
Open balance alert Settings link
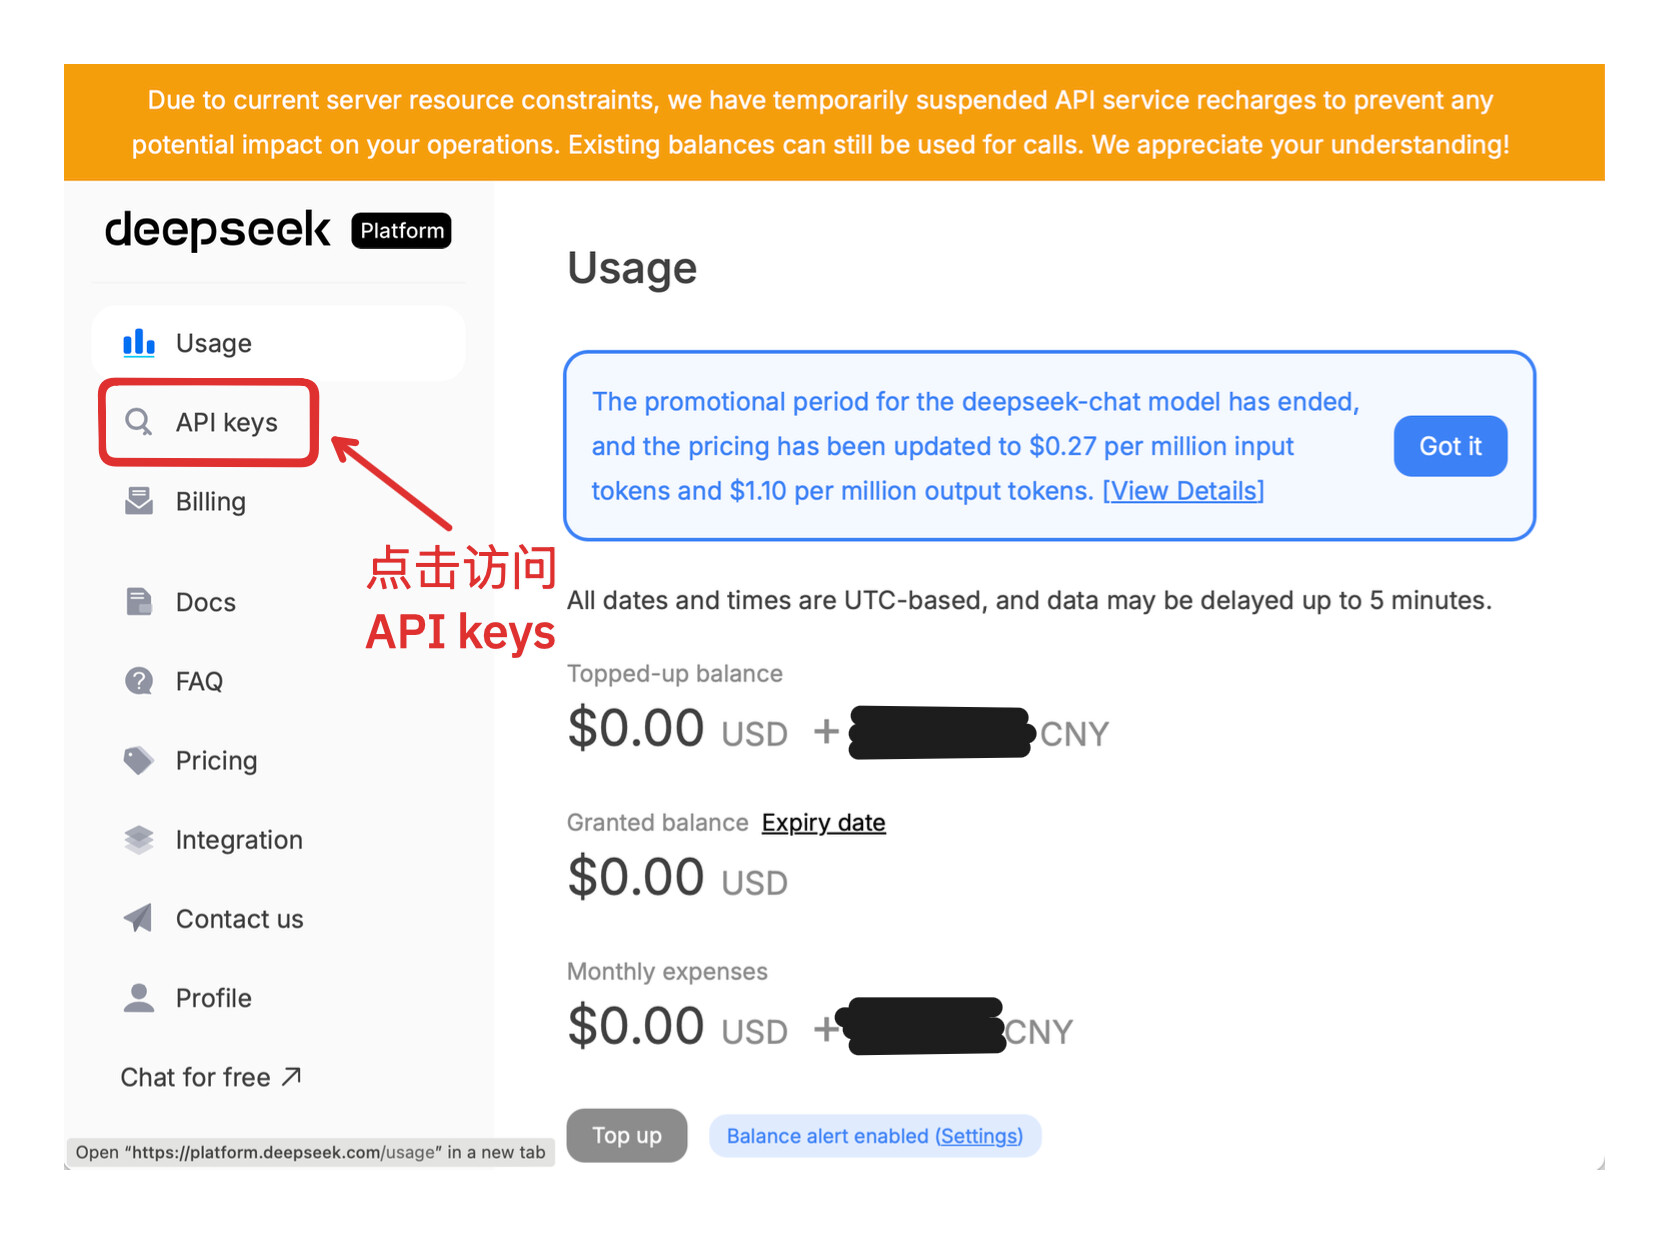tap(979, 1136)
